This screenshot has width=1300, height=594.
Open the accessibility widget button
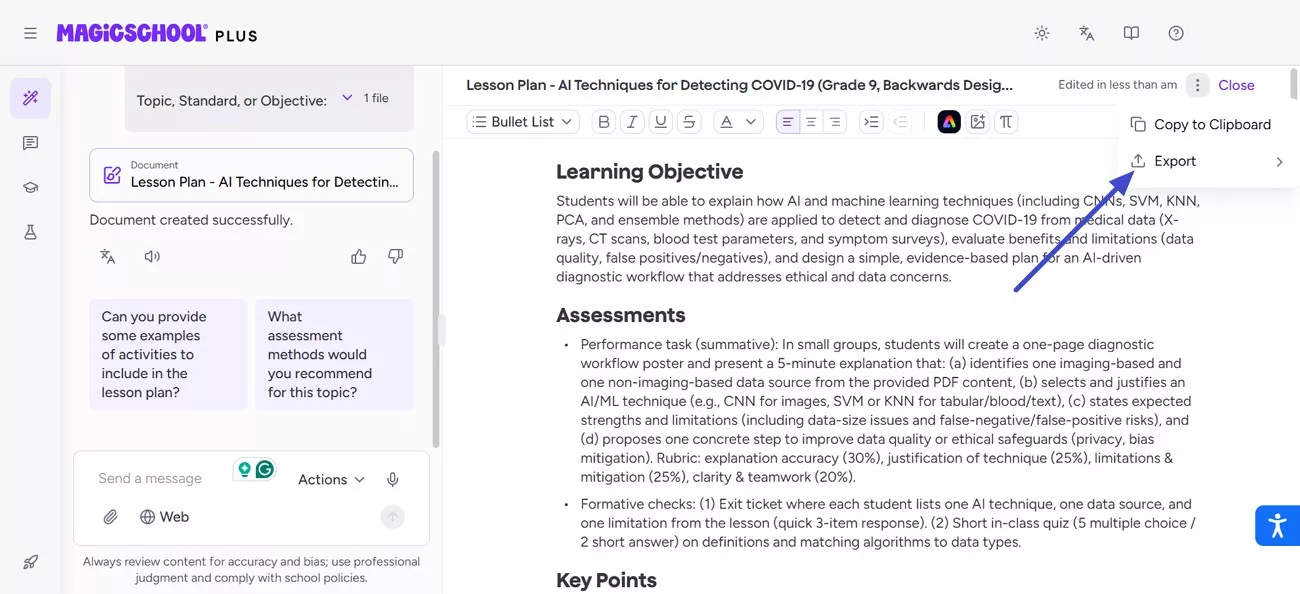click(1277, 525)
